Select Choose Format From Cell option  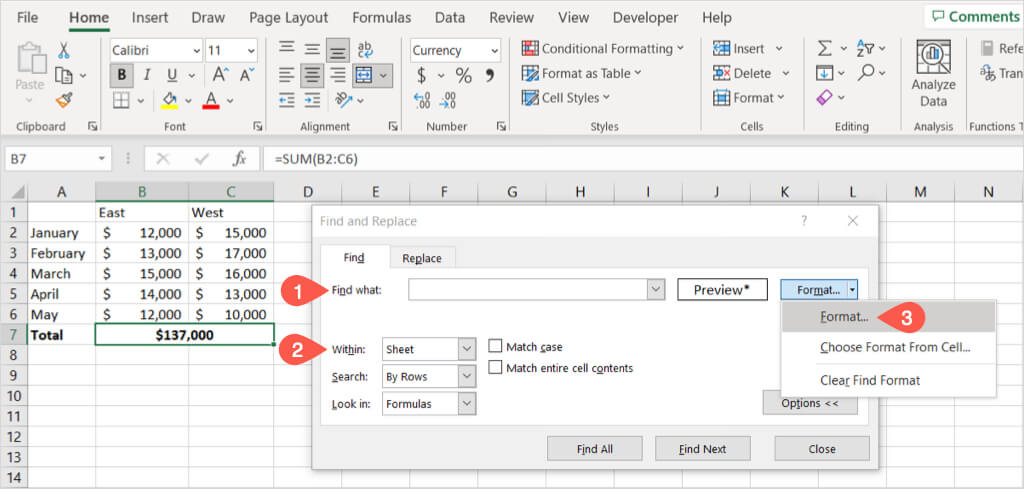click(895, 347)
